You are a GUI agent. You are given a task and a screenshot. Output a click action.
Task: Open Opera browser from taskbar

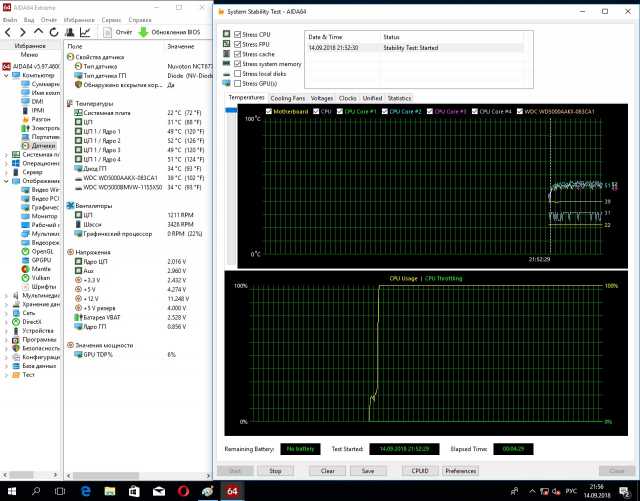183,491
